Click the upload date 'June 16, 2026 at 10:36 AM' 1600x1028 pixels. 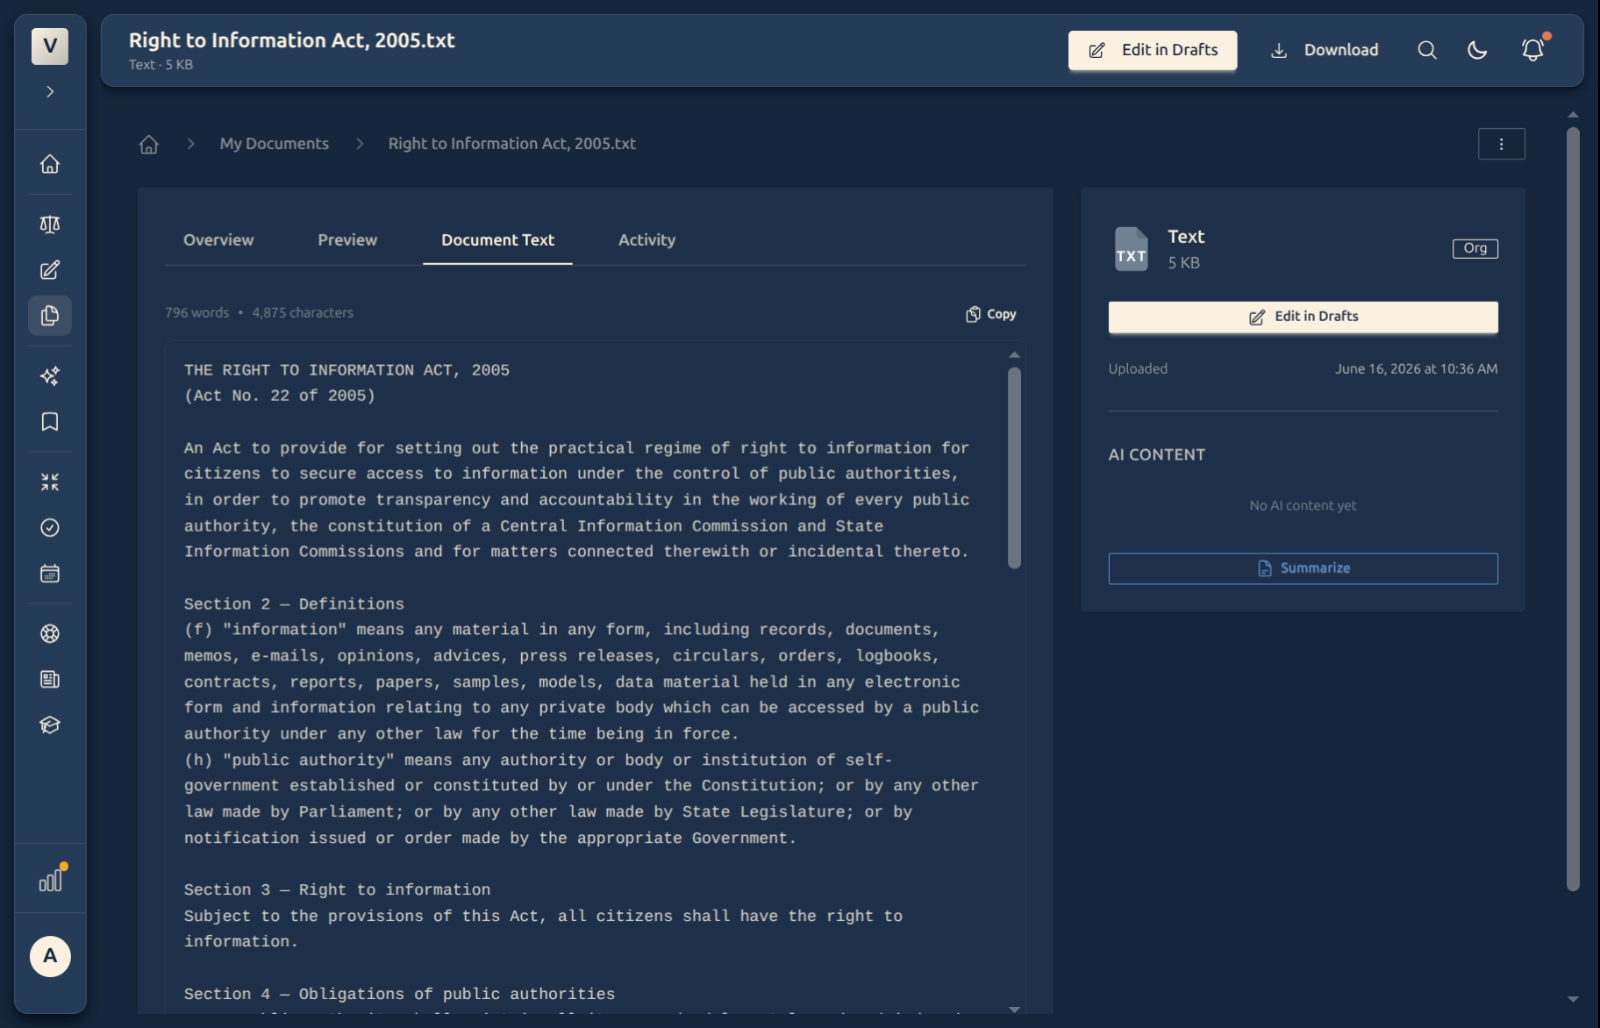1416,369
